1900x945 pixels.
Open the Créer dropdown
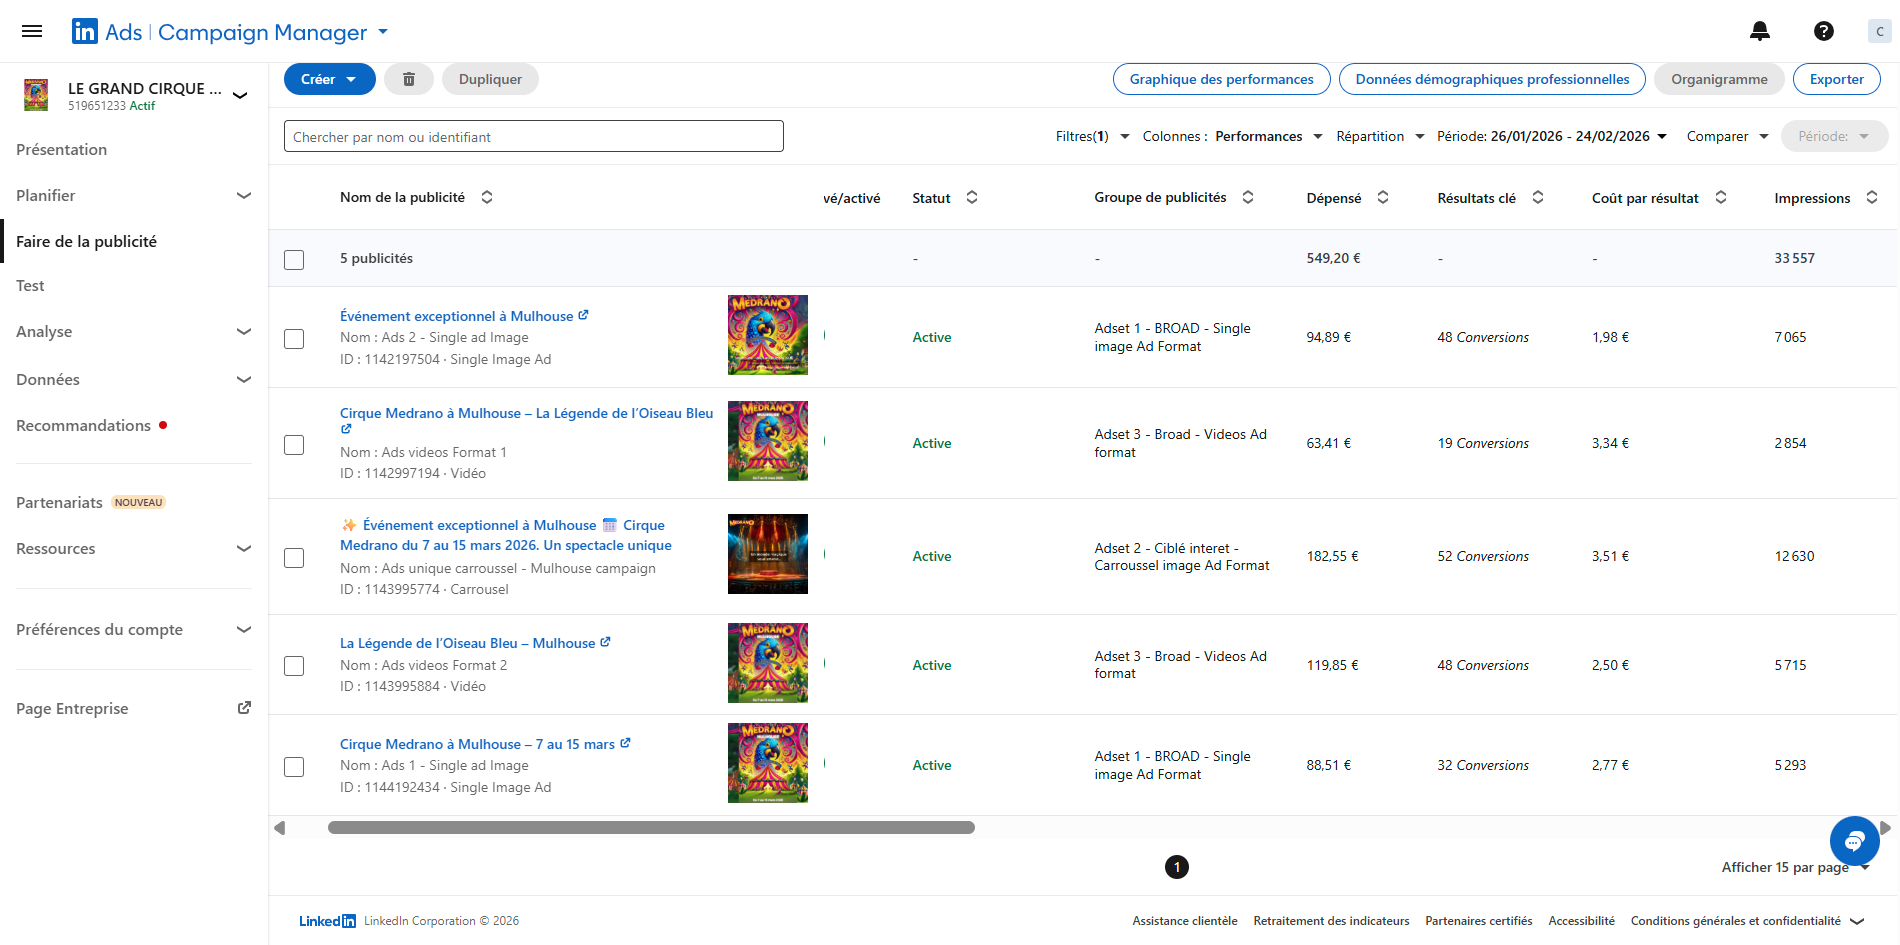point(330,79)
